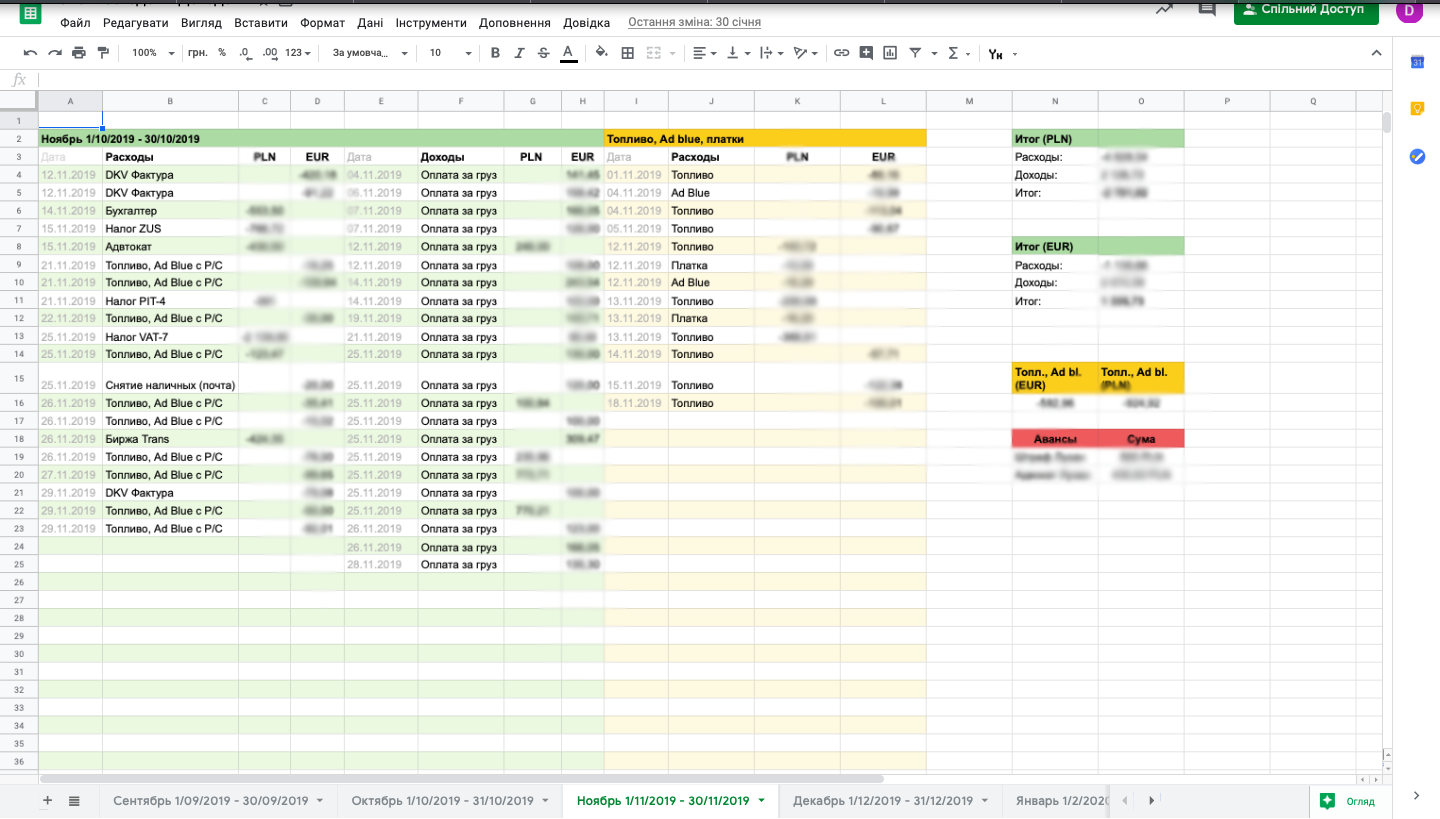Open vertical align dropdown
The width and height of the screenshot is (1440, 819).
738,53
